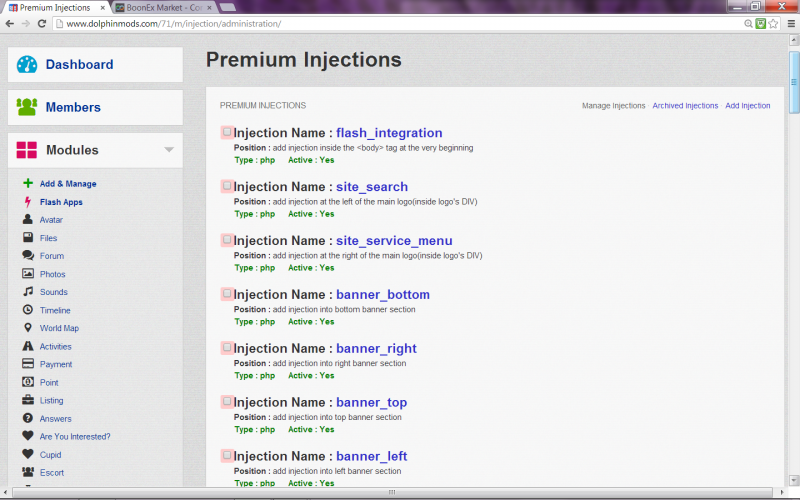Close the BoonEx Market tab

209,8
